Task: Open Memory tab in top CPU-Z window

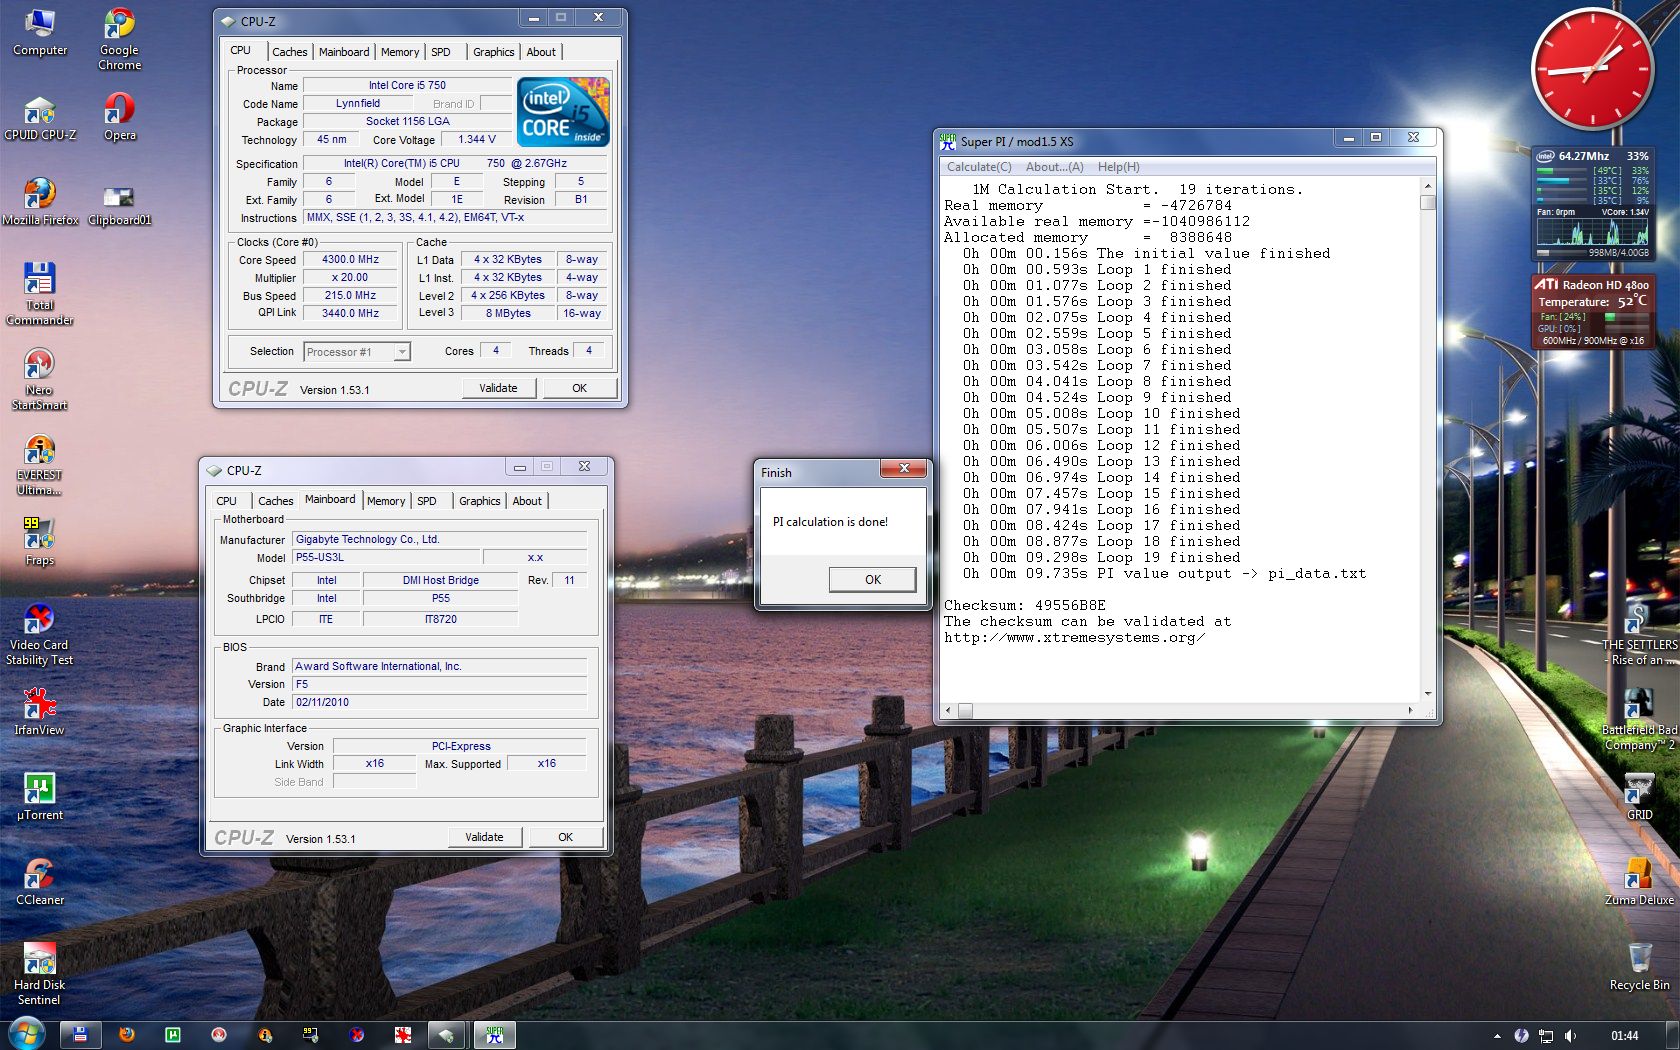Action: (400, 52)
